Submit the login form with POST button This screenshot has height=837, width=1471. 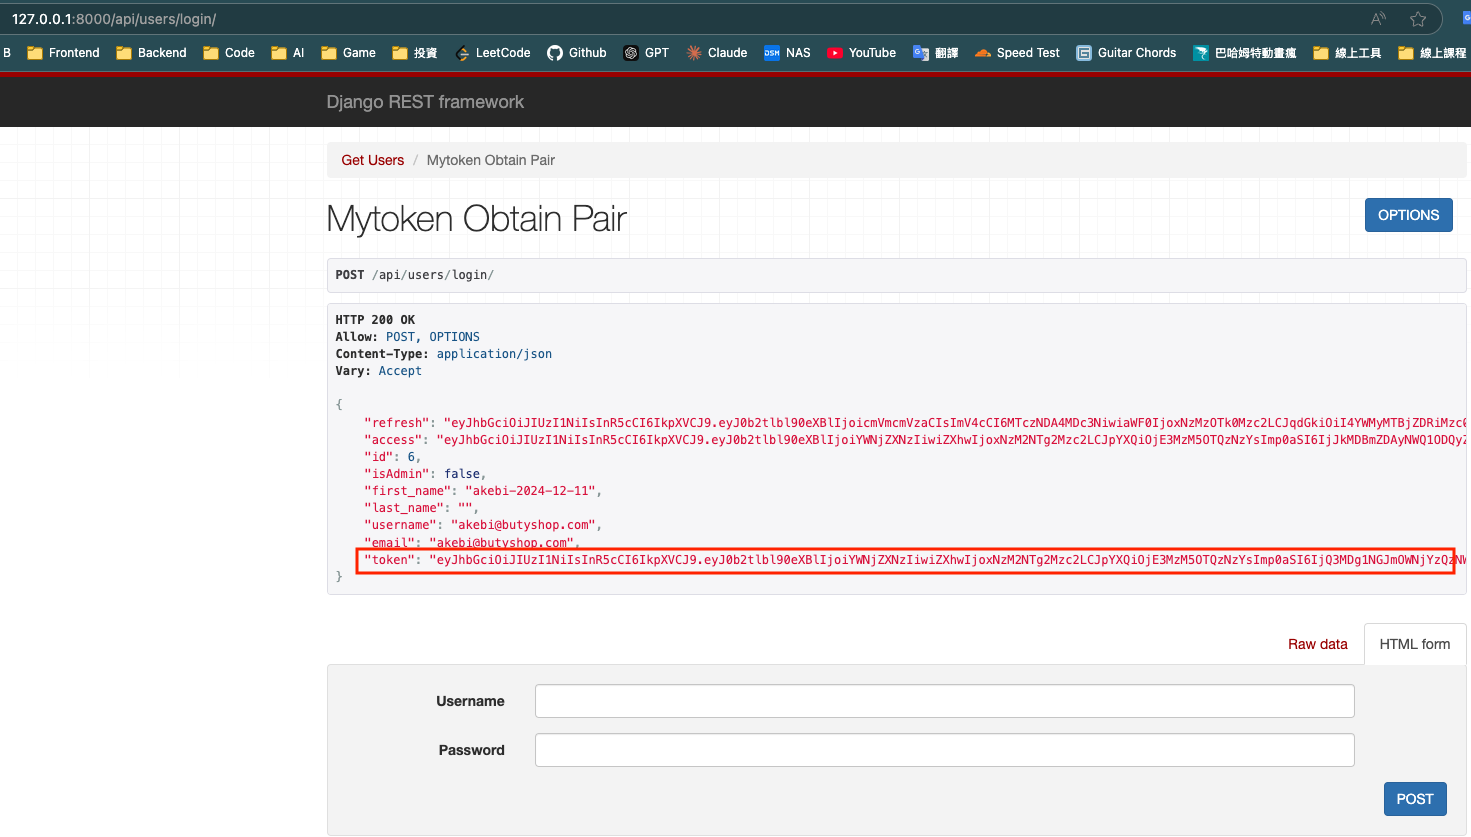pos(1414,799)
